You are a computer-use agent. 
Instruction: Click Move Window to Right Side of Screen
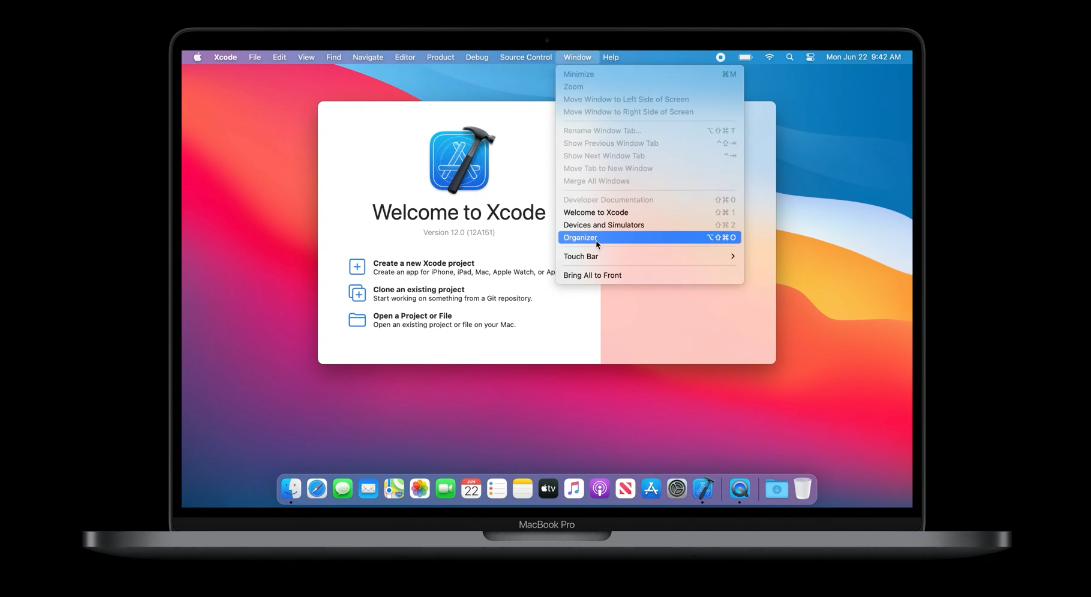pyautogui.click(x=649, y=111)
